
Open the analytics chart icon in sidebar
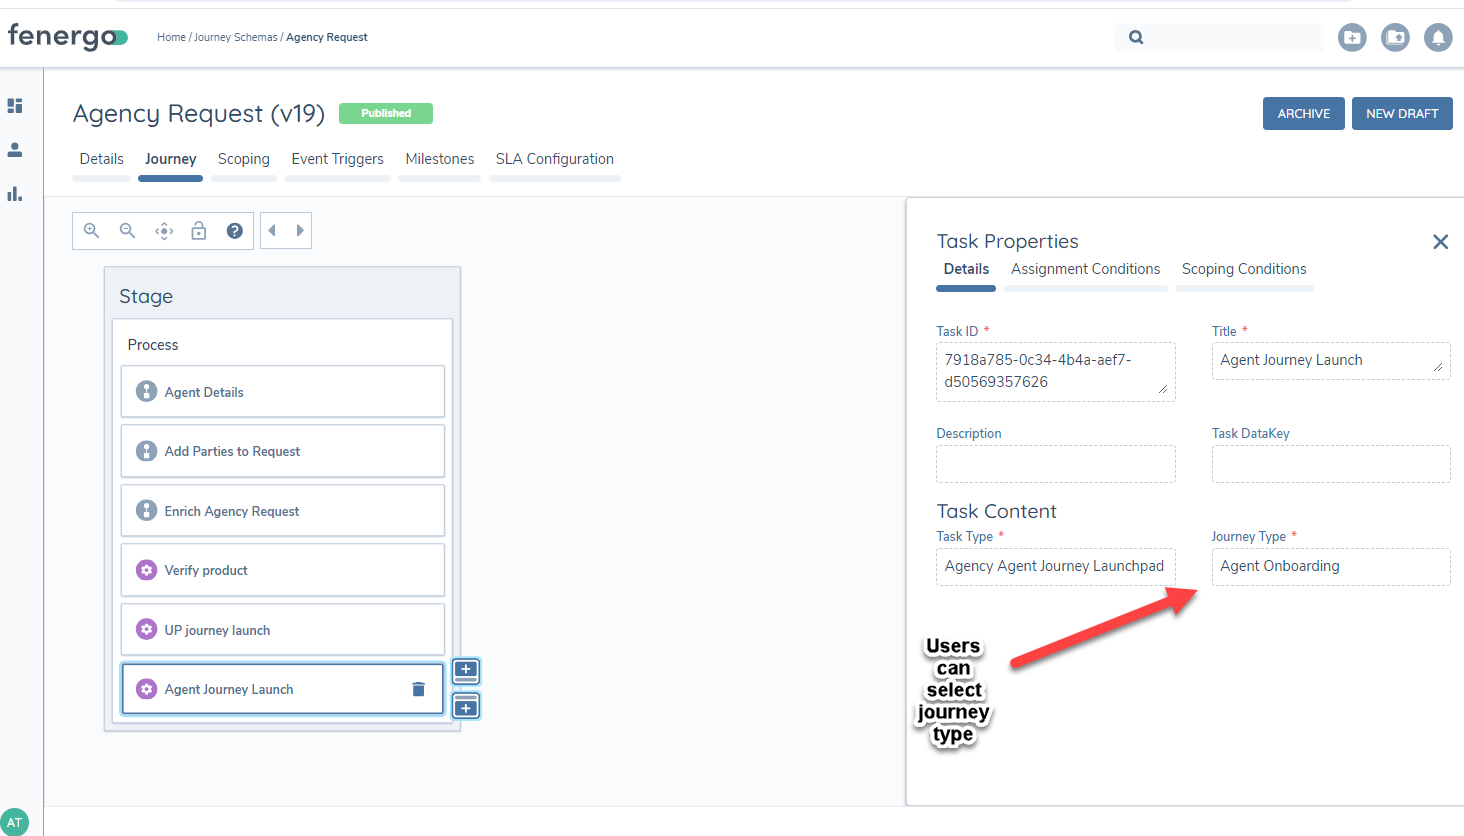point(15,193)
